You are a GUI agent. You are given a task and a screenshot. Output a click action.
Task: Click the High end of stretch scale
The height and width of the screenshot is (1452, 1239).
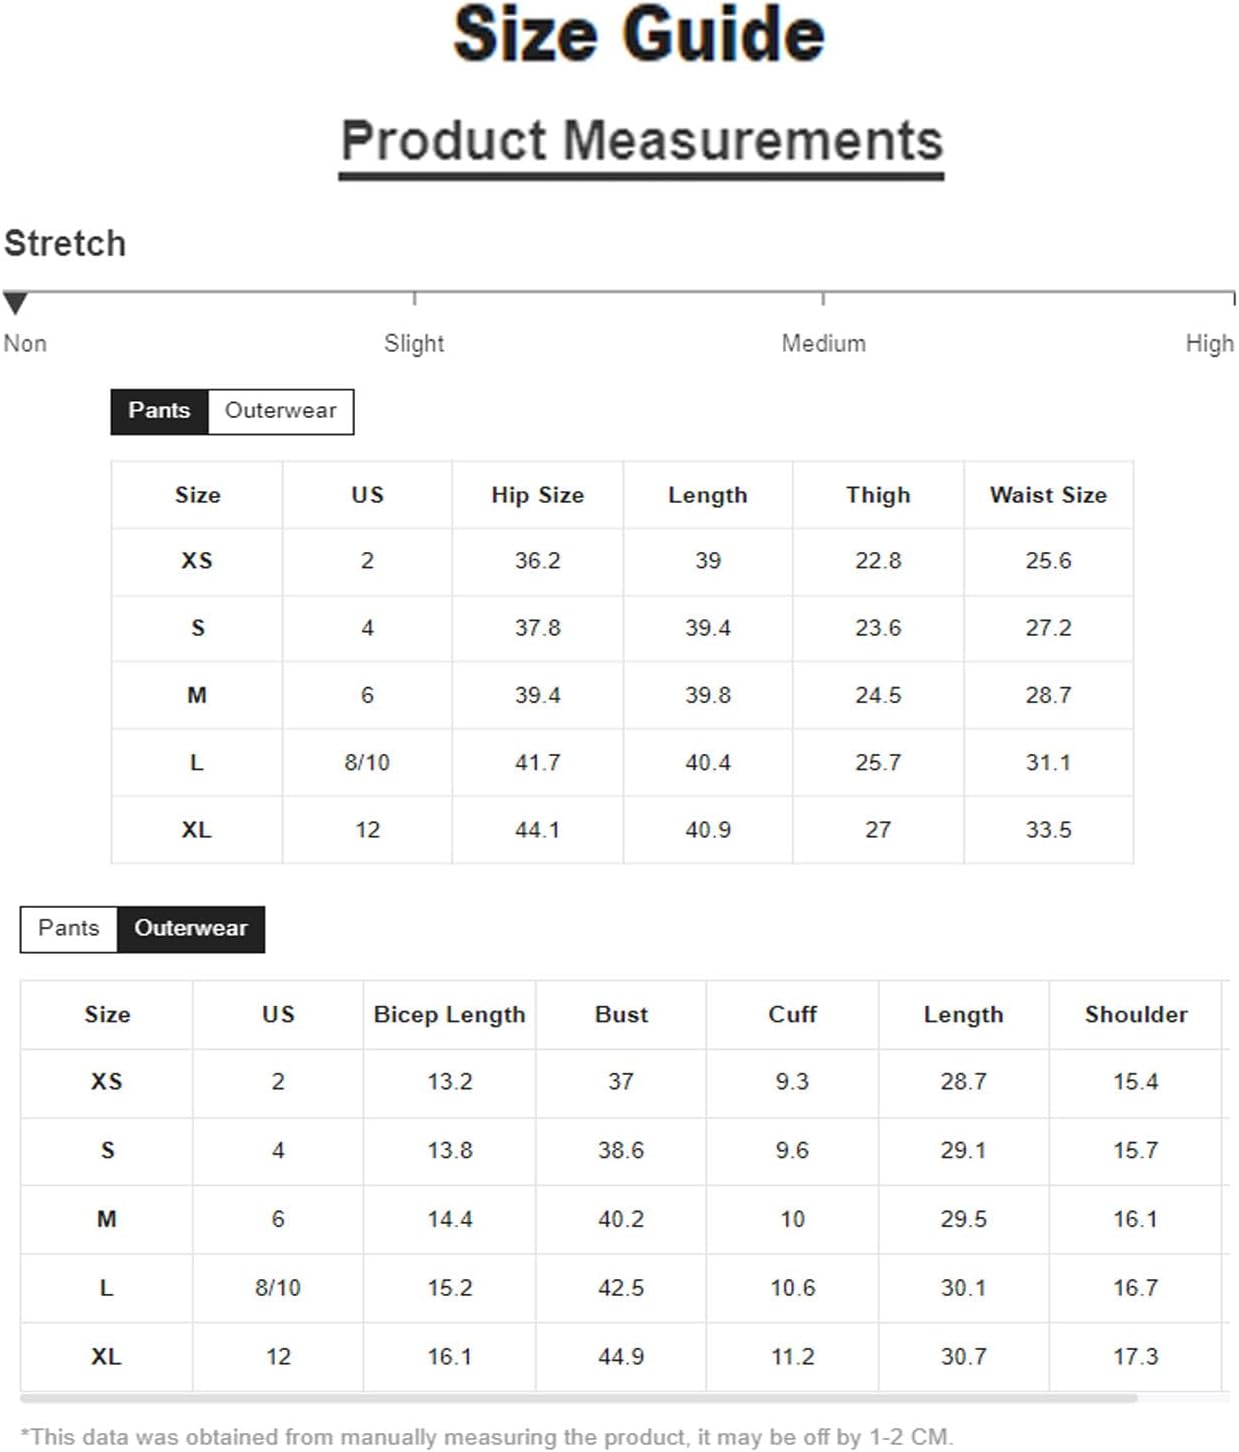[x=1233, y=299]
